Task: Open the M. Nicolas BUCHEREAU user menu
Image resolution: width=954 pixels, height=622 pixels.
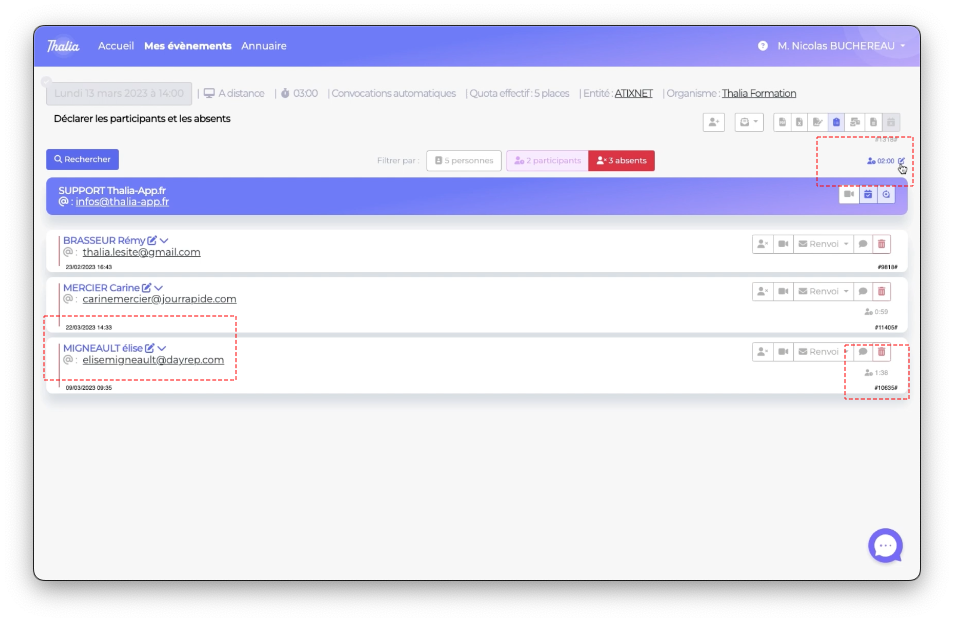Action: coord(841,46)
